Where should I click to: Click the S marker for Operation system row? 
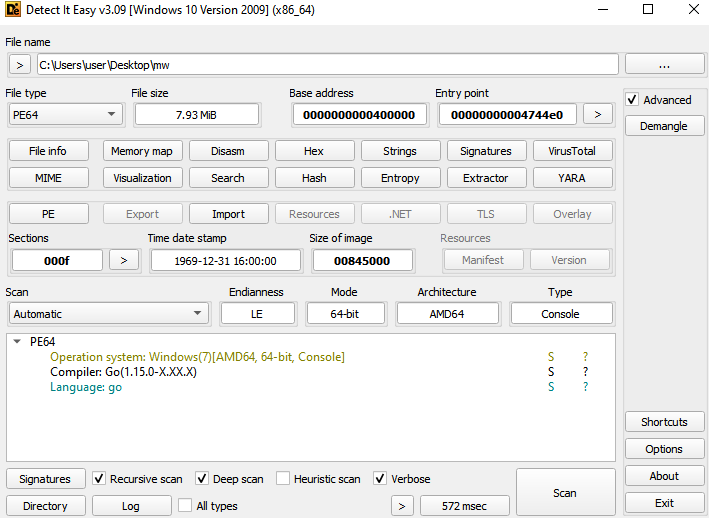click(x=551, y=357)
